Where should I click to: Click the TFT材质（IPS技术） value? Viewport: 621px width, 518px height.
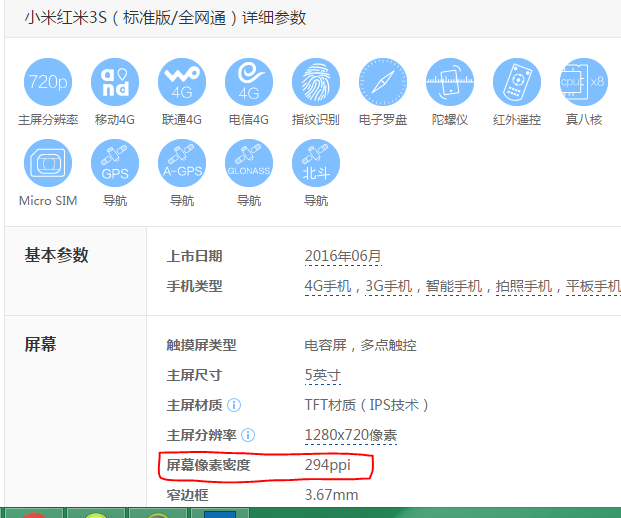pyautogui.click(x=366, y=405)
